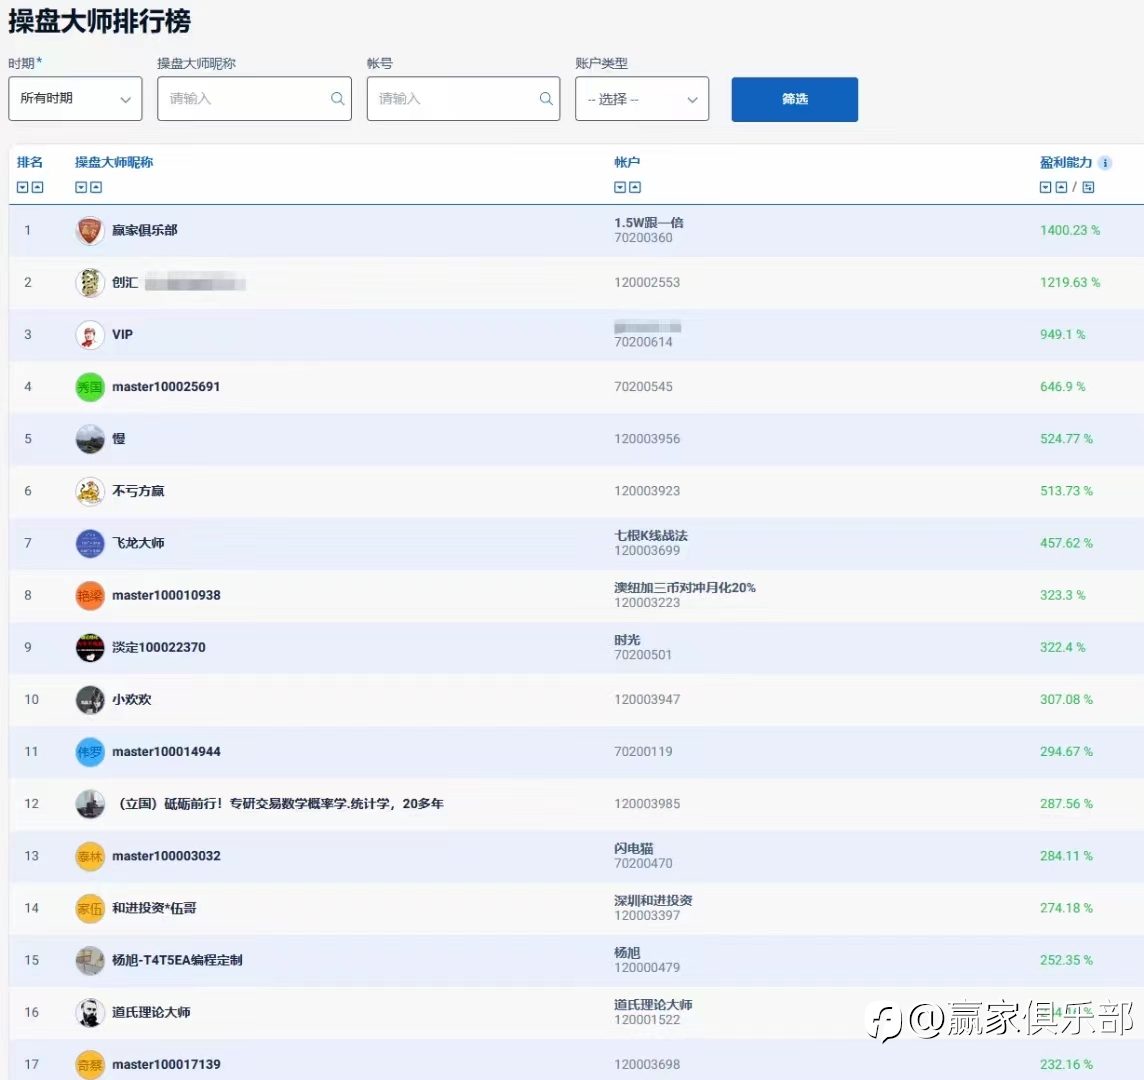Screen dimensions: 1144x1080
Task: Open the 账户类型 account type dropdown
Action: [x=642, y=99]
